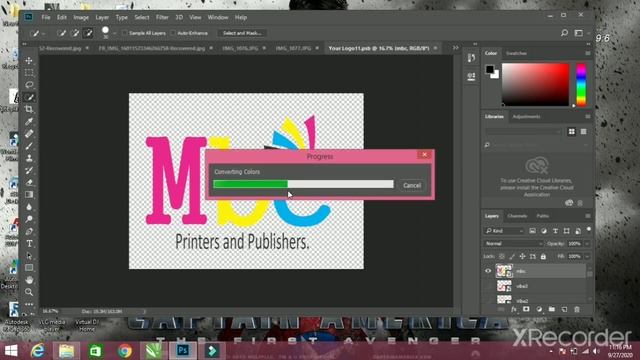Open the Normal blend mode dropdown
The image size is (640, 360).
click(513, 244)
